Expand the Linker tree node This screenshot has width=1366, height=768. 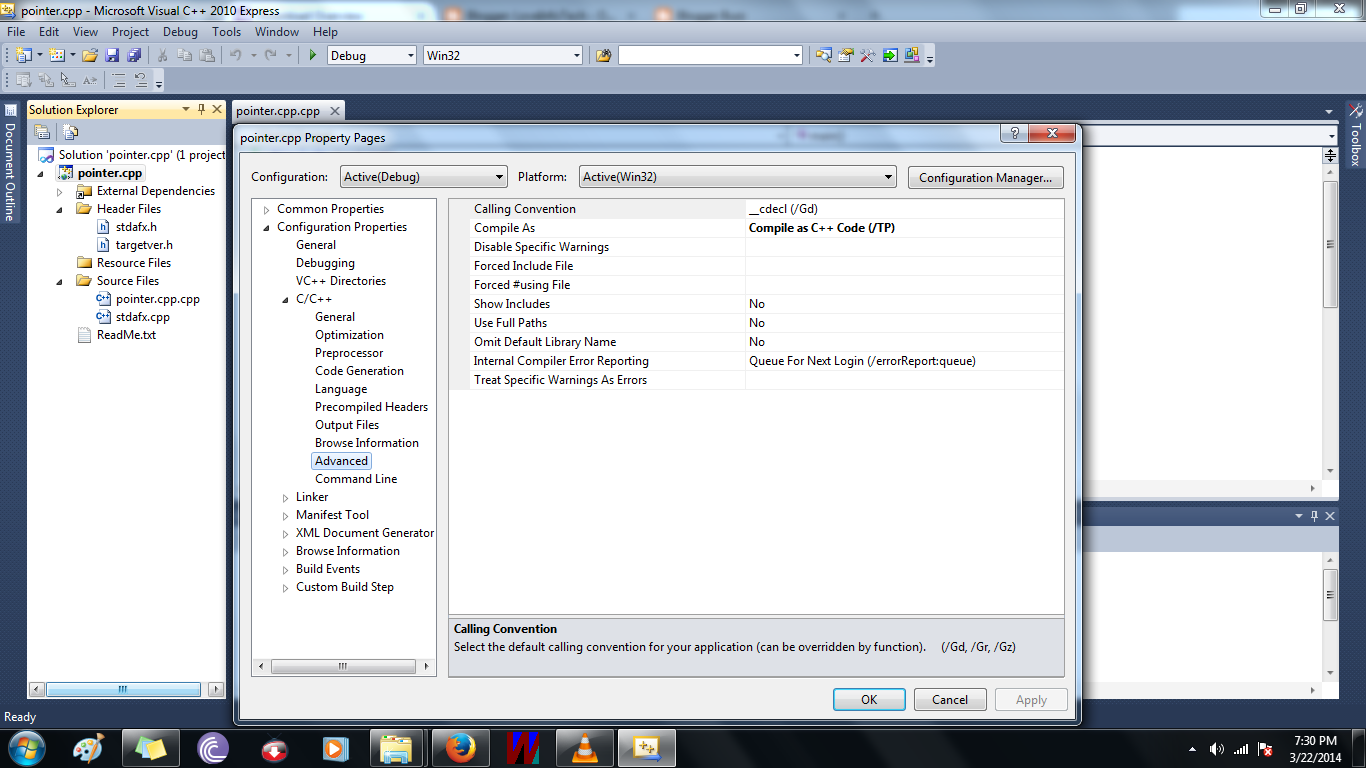tap(285, 498)
